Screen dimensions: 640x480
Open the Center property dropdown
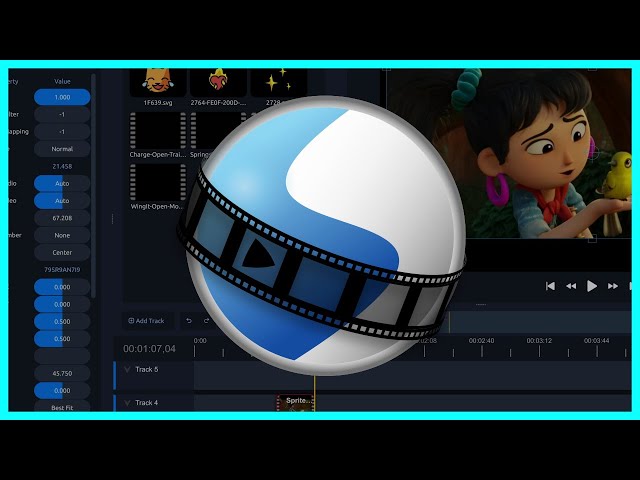tap(62, 252)
